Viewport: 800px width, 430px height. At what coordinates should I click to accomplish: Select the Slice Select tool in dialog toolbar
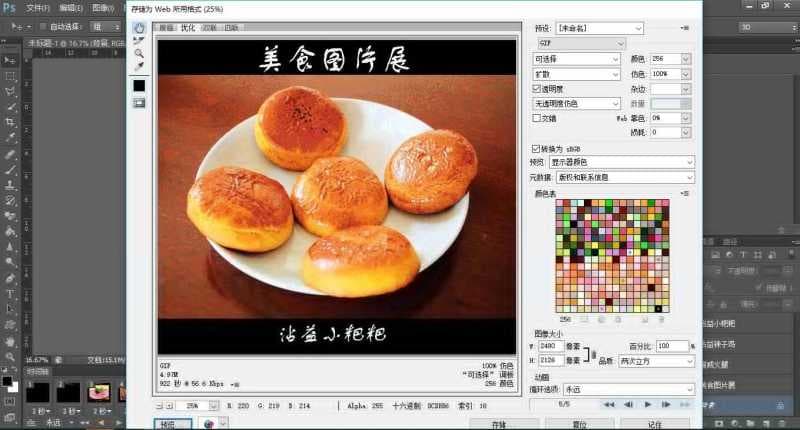coord(139,41)
